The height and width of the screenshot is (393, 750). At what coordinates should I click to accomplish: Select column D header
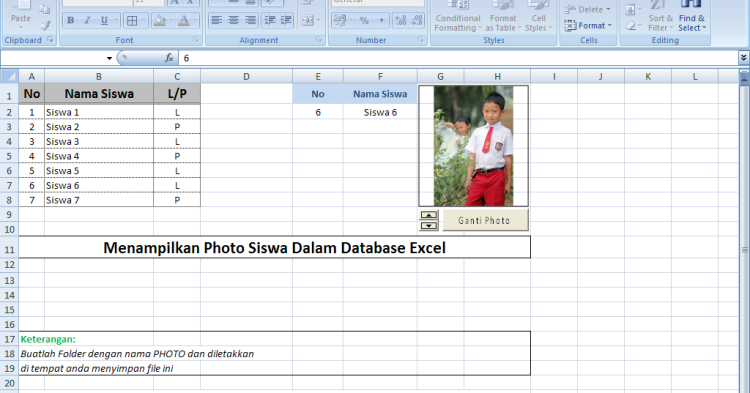click(246, 76)
